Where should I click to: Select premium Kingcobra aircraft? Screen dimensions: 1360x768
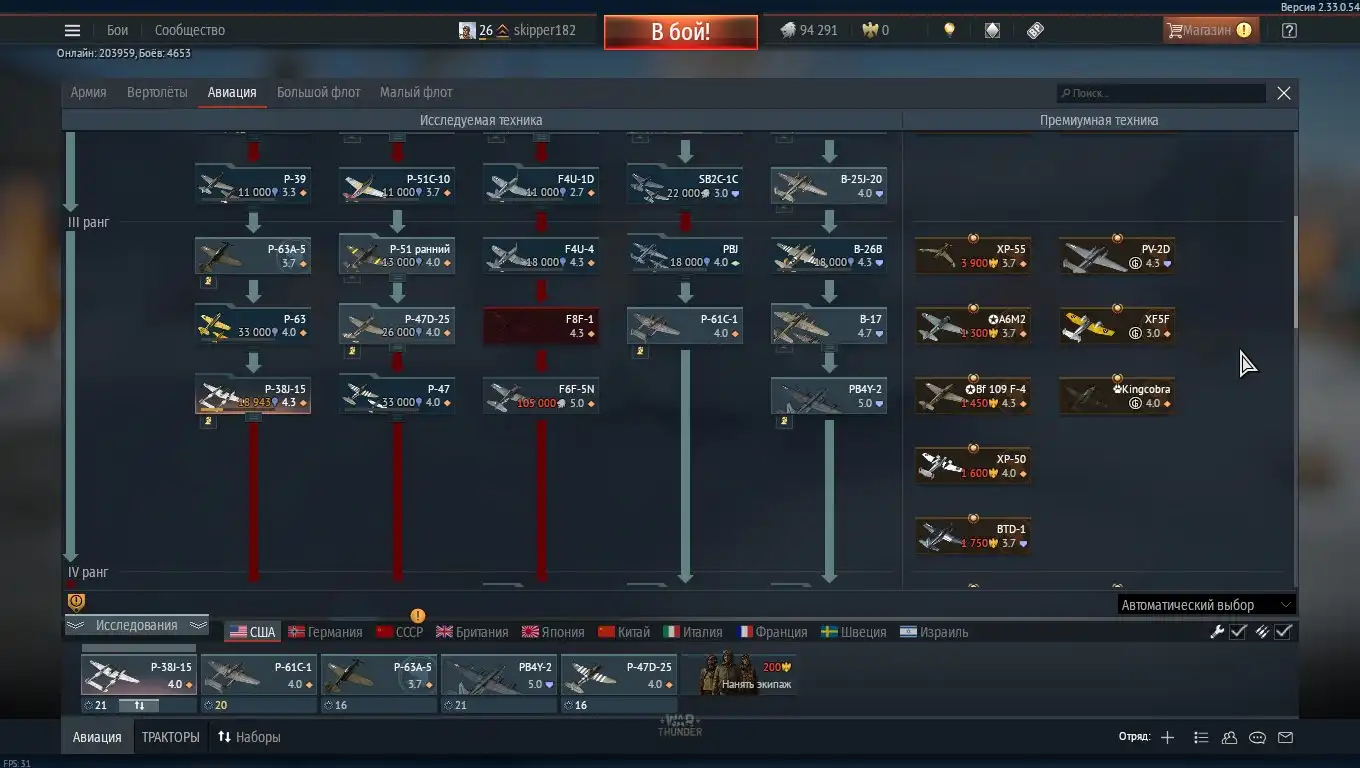click(1117, 396)
